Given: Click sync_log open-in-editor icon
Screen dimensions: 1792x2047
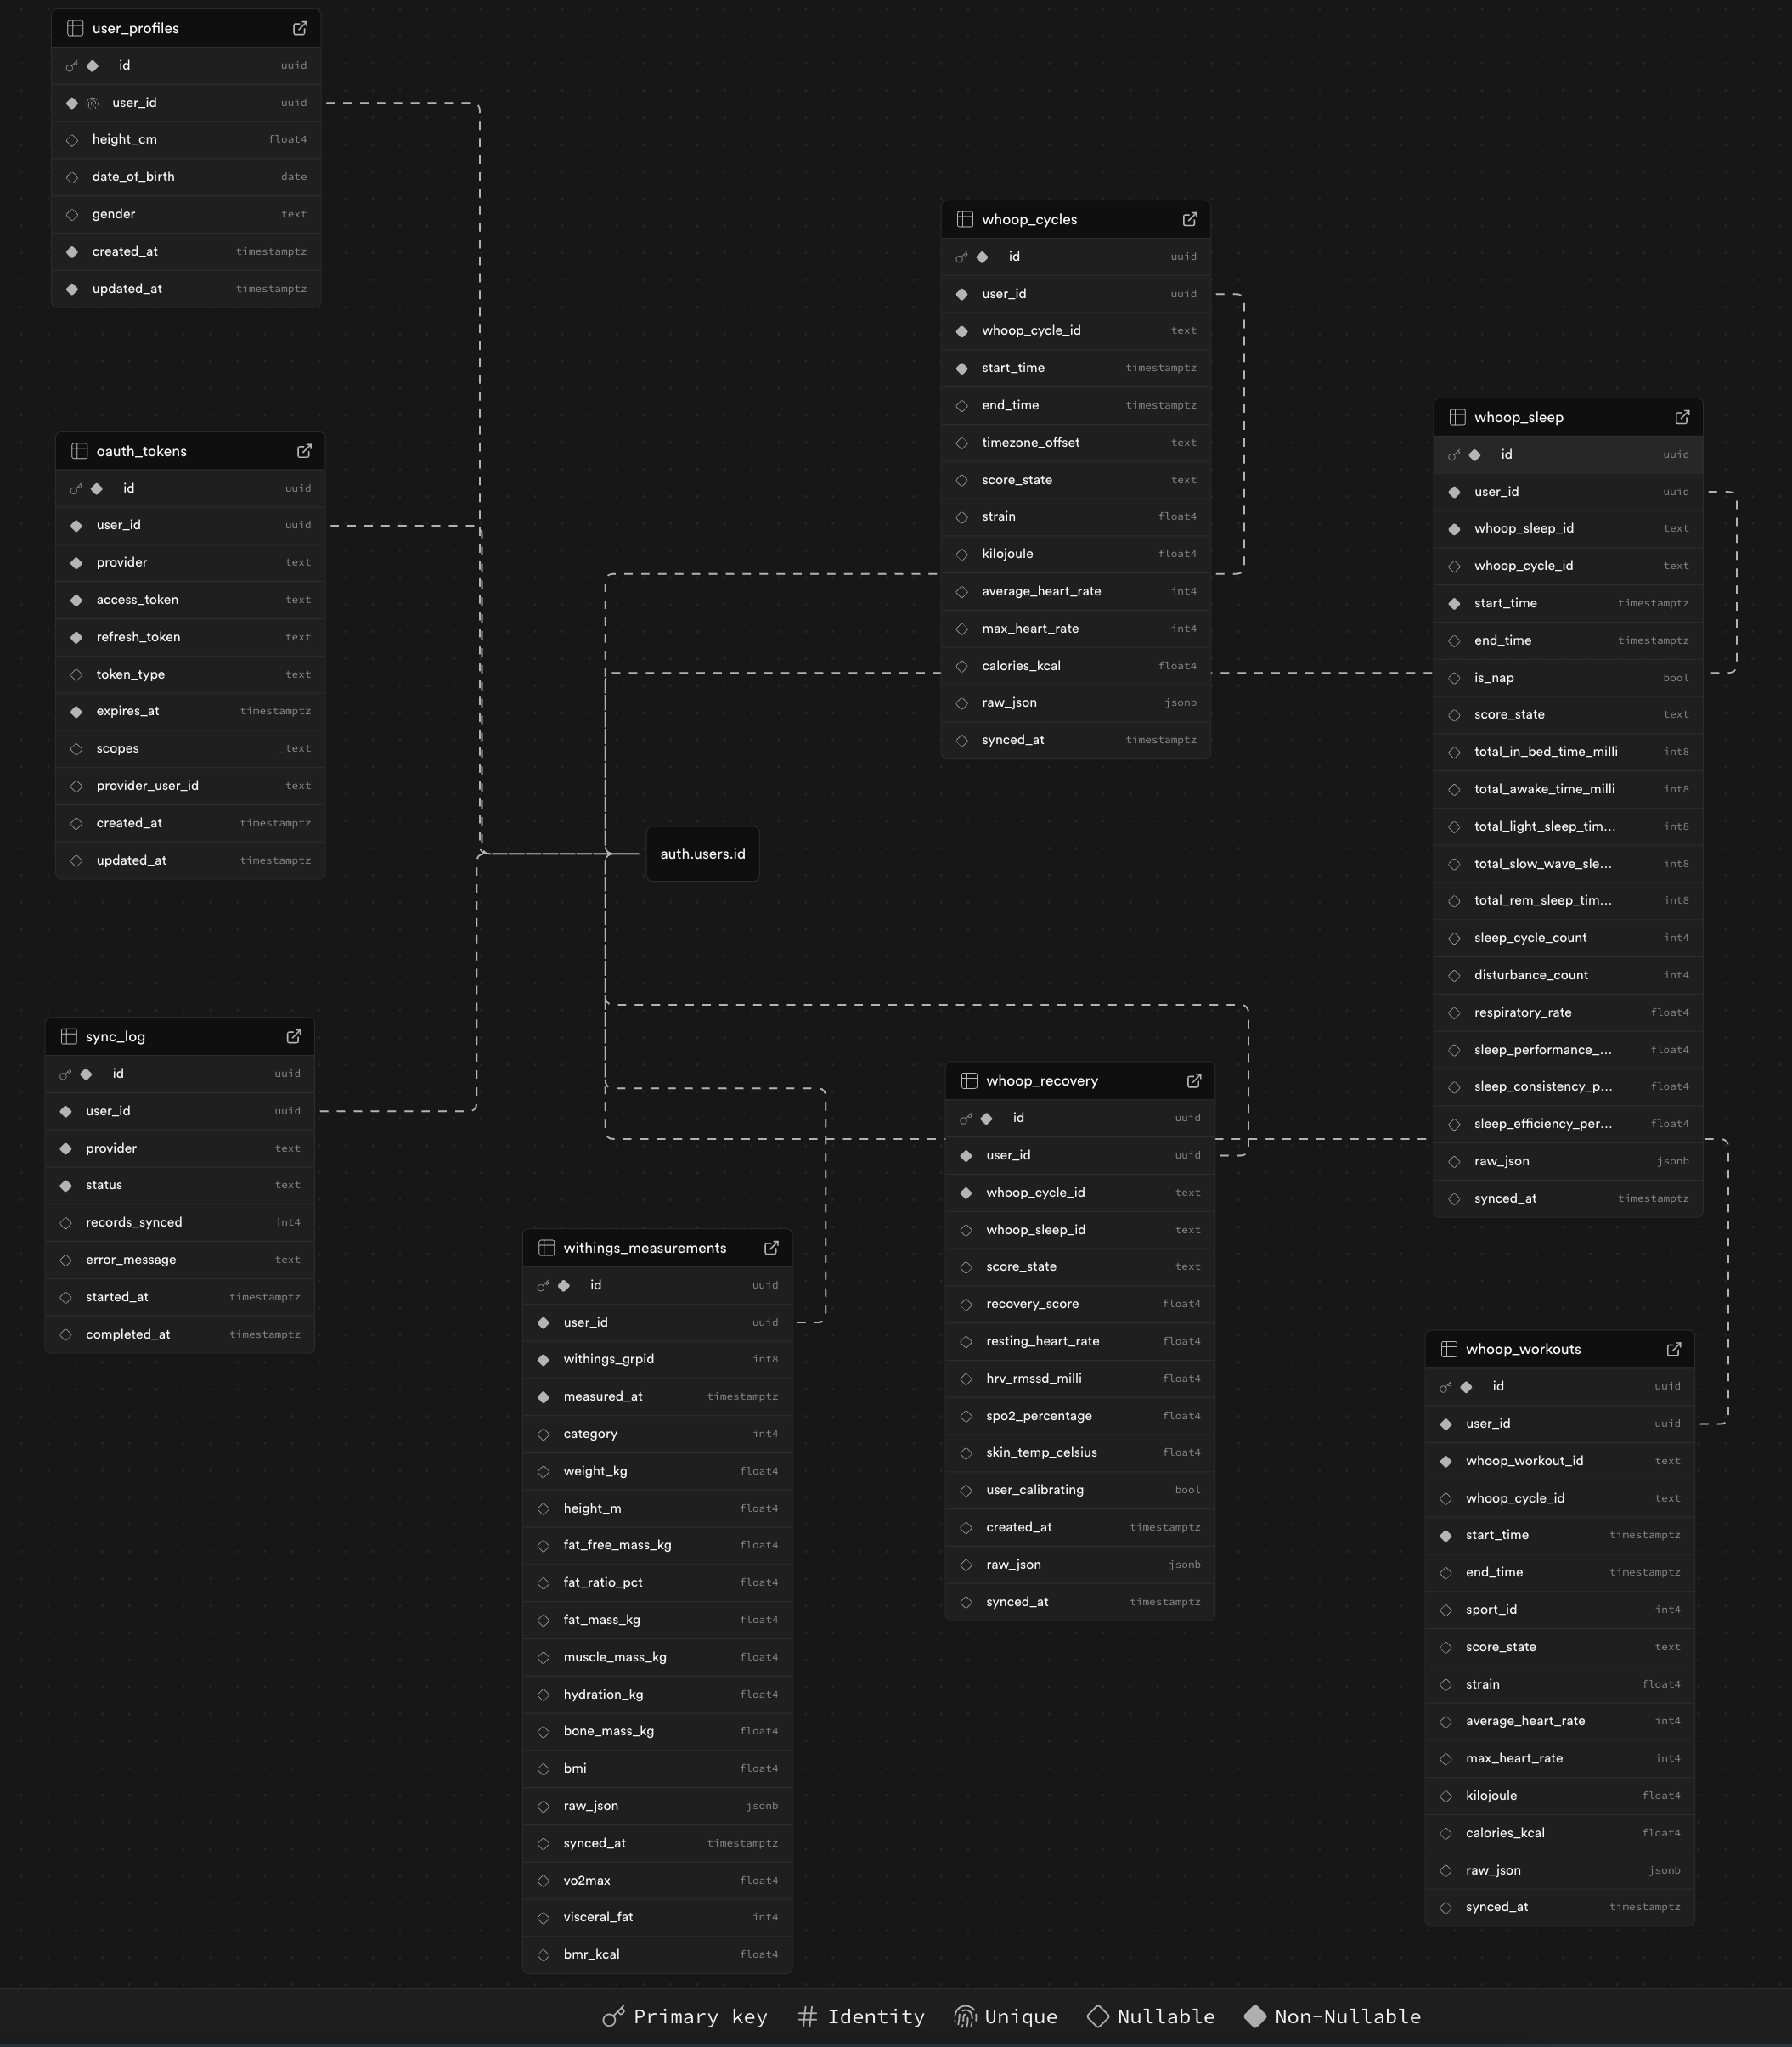Looking at the screenshot, I should click(294, 1036).
